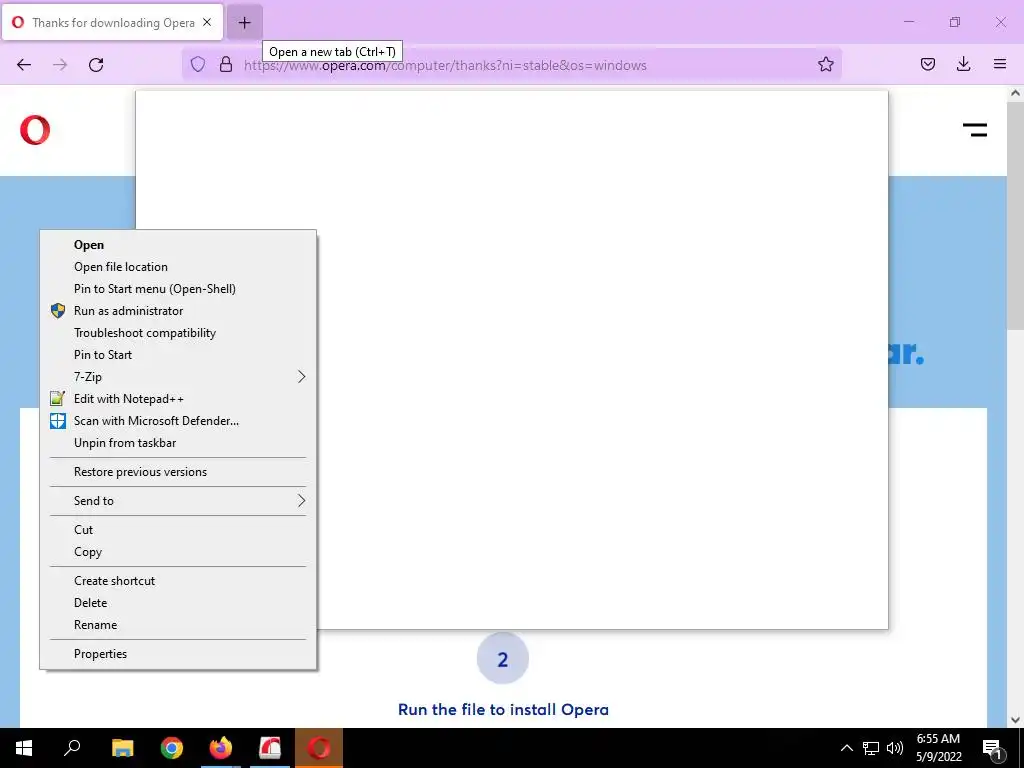Viewport: 1024px width, 768px height.
Task: Choose Edit with Notepad++
Action: (x=178, y=399)
